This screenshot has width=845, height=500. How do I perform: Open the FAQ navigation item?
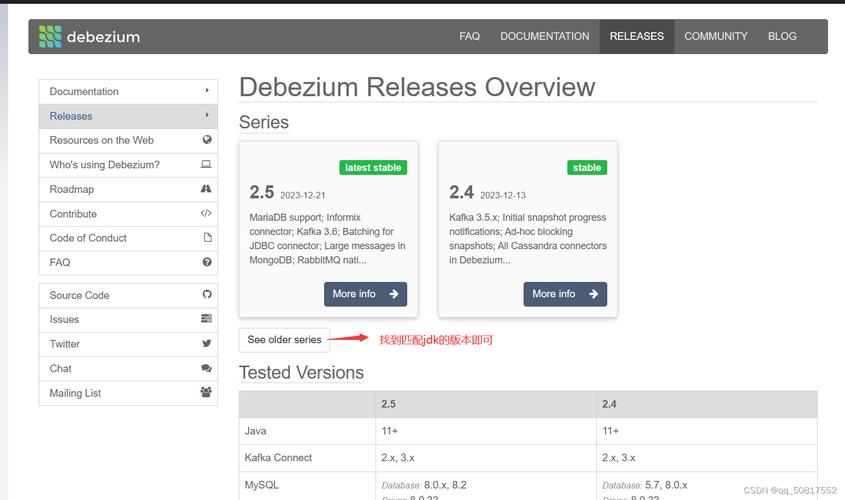pos(469,36)
